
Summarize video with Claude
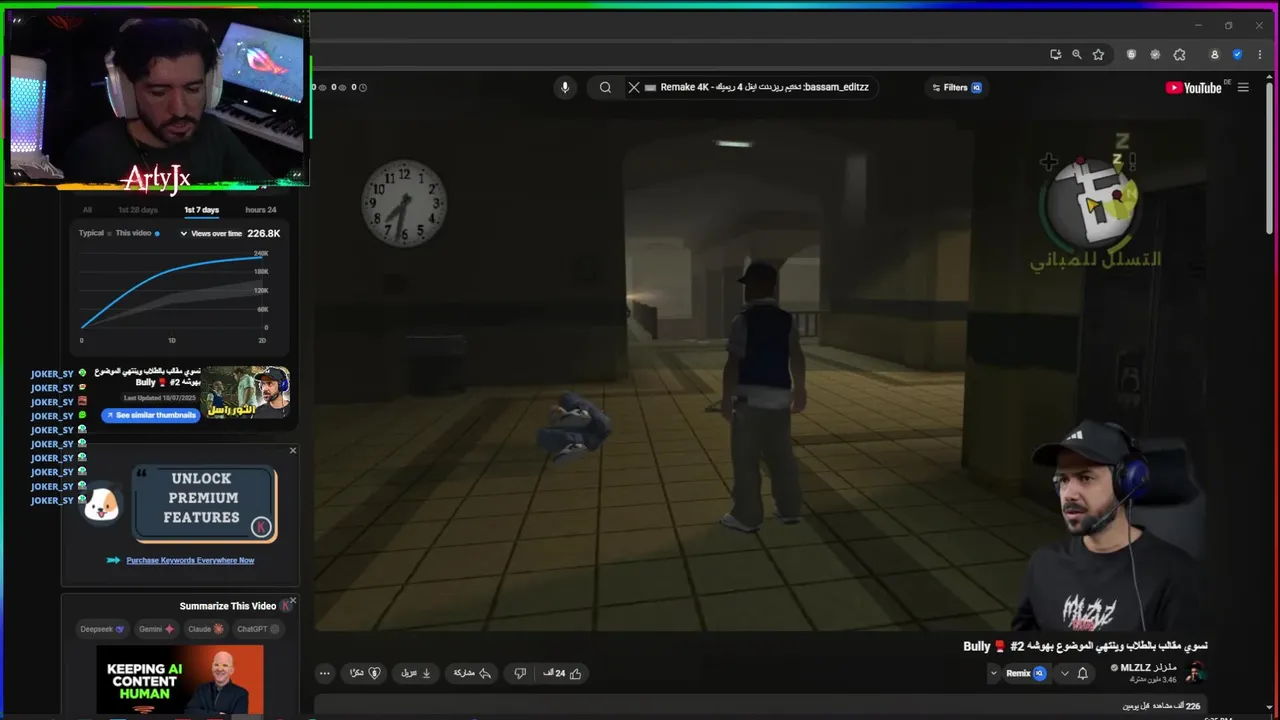tap(206, 629)
